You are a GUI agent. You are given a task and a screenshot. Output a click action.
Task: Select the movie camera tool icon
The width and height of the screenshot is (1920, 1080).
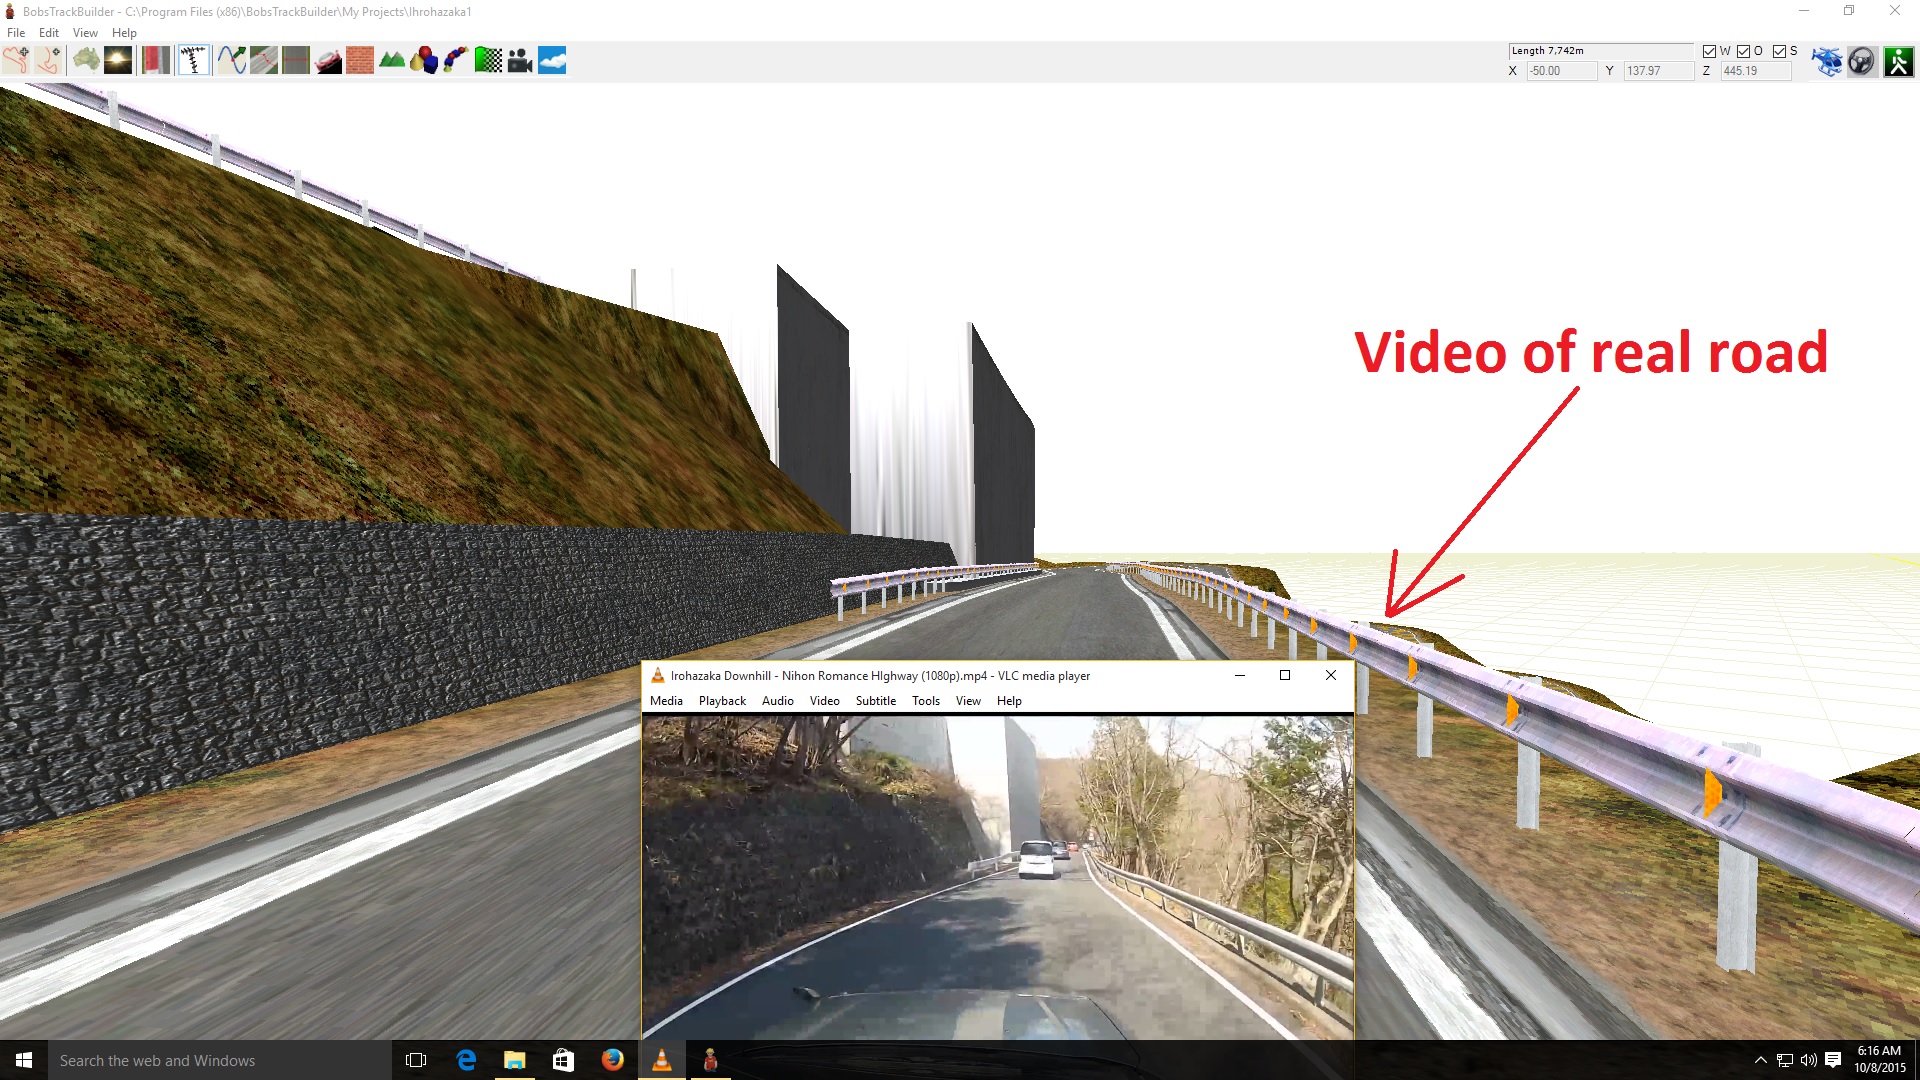pos(520,60)
